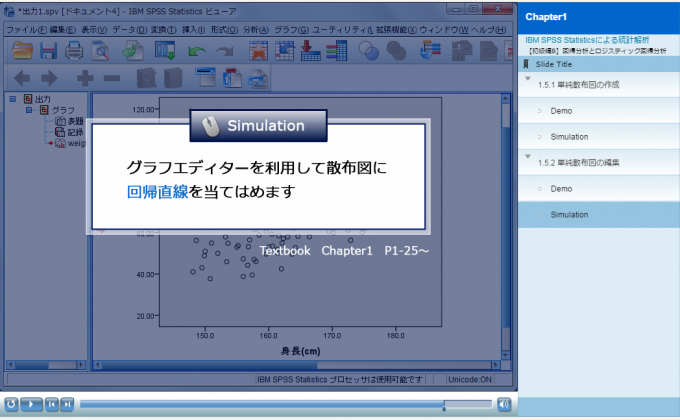This screenshot has width=680, height=420.
Task: Open the ユーティリティ menu
Action: [x=343, y=30]
